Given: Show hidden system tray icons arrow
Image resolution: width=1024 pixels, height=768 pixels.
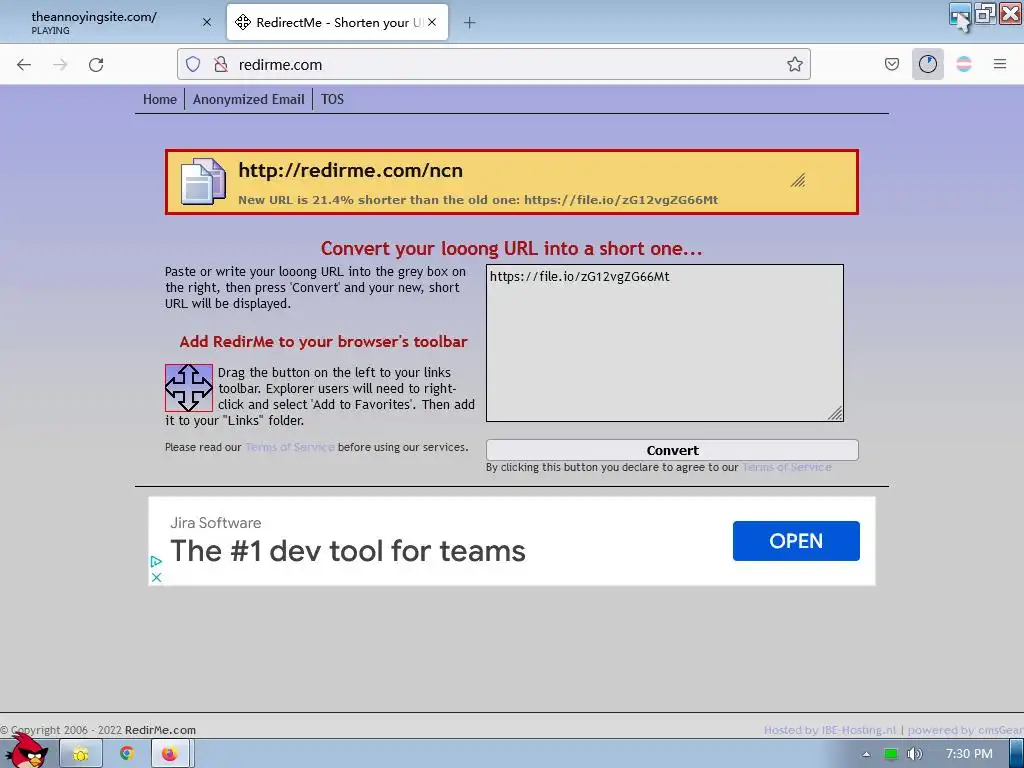Looking at the screenshot, I should tap(866, 754).
